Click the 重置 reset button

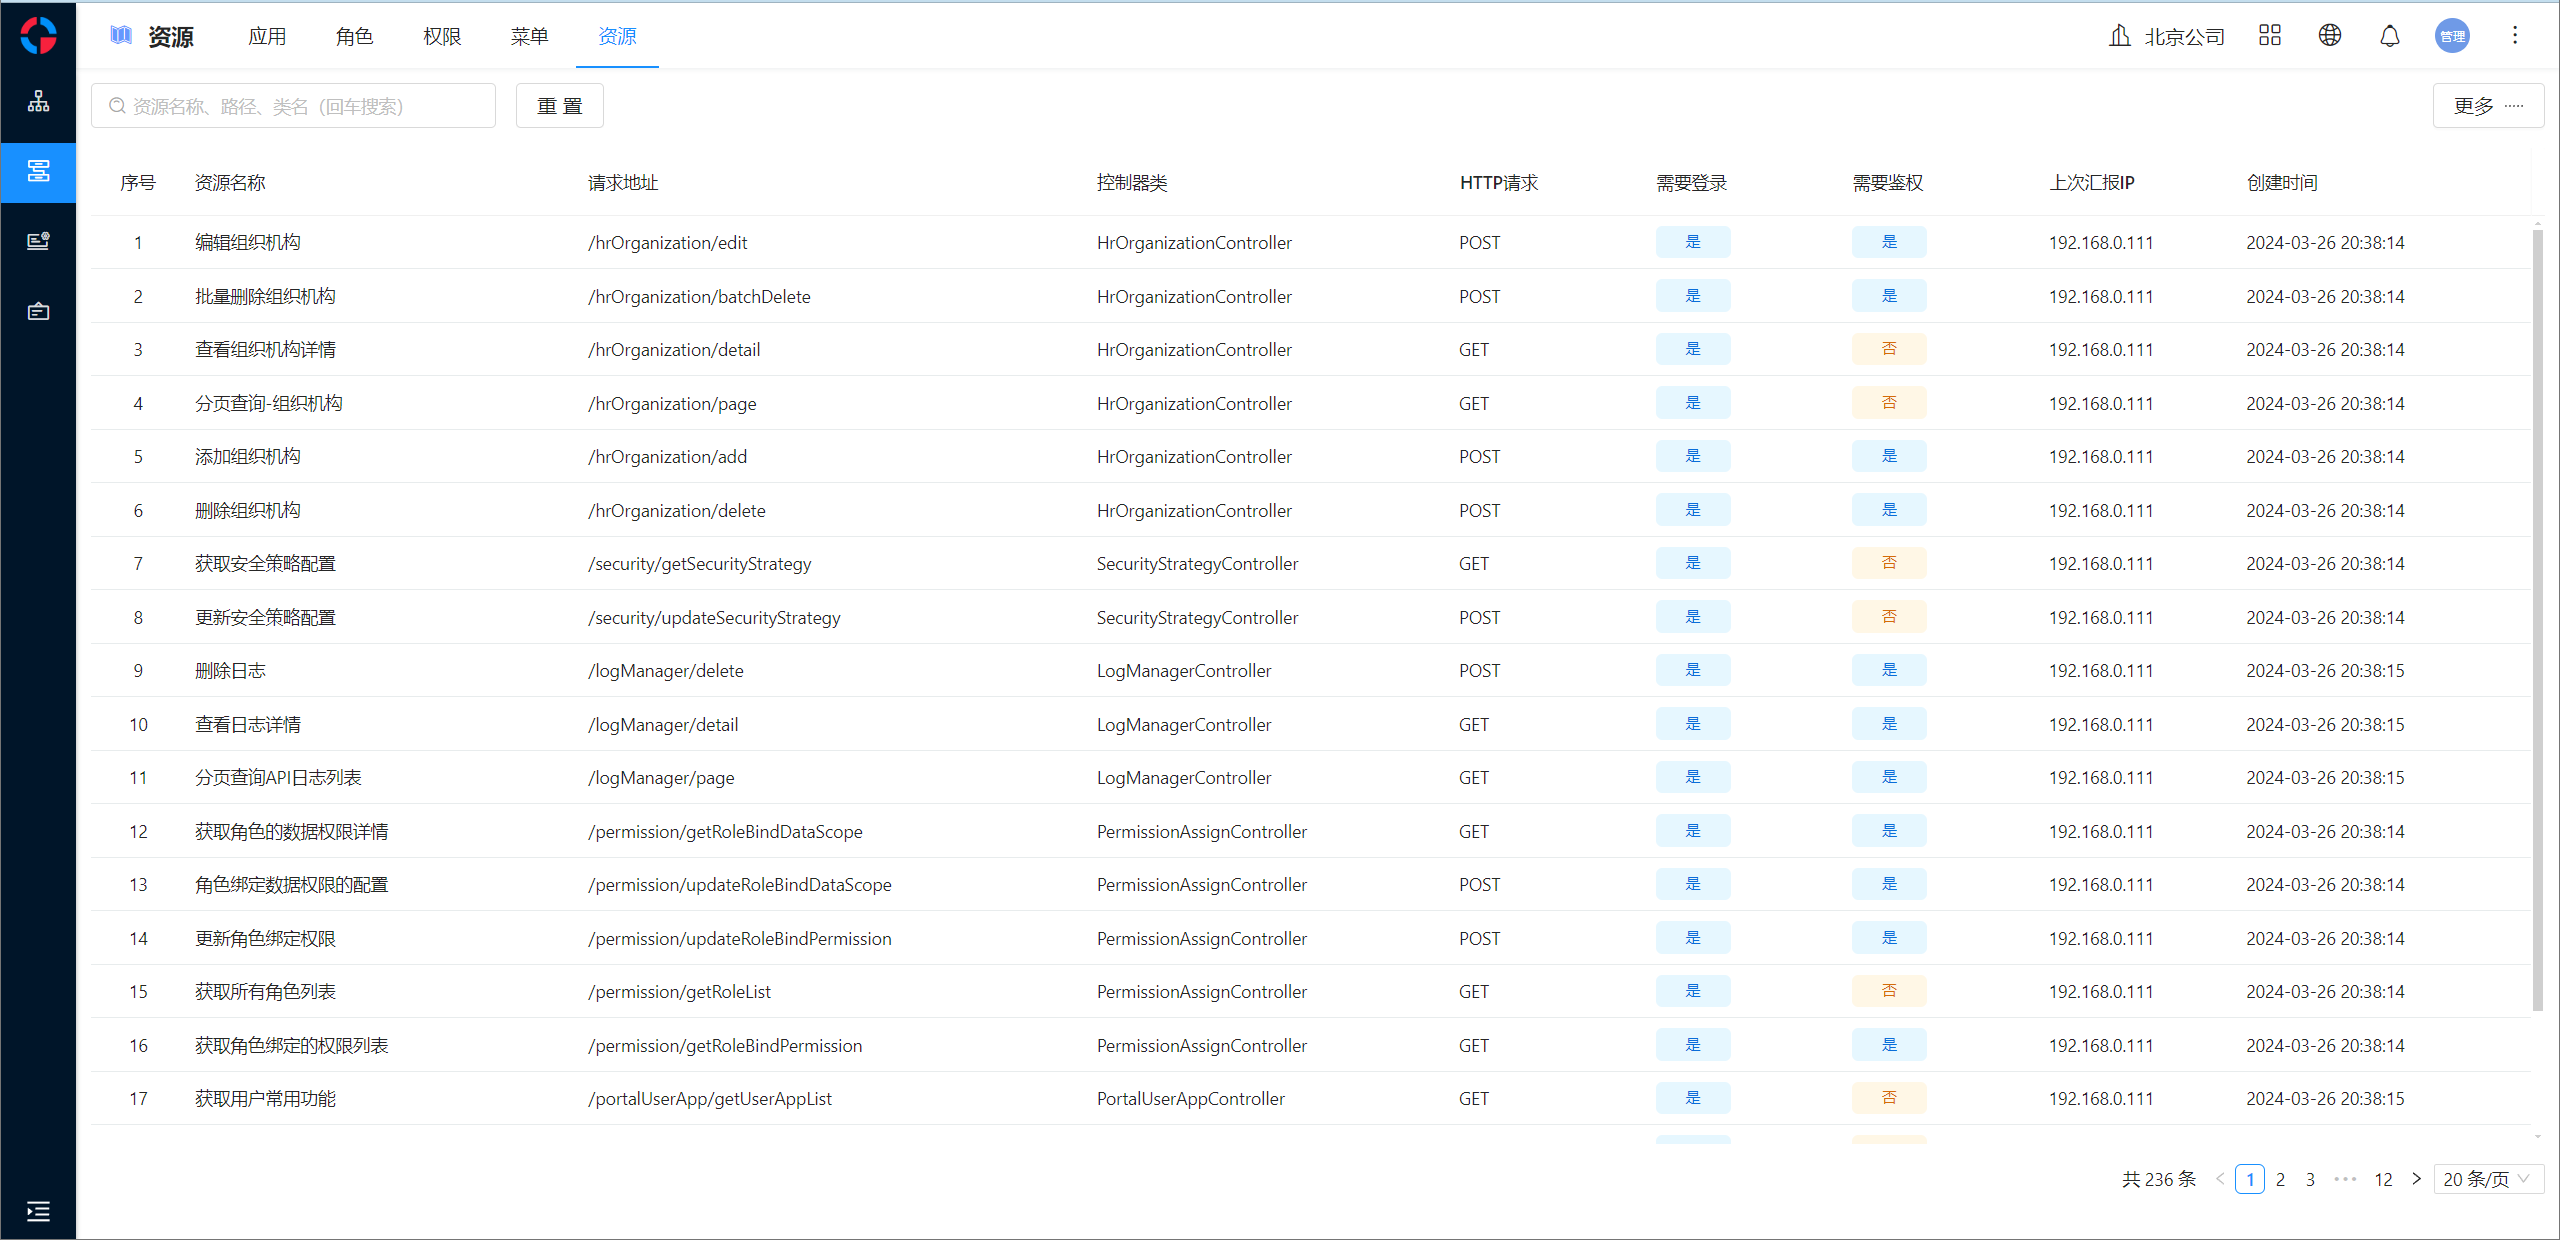click(x=559, y=106)
